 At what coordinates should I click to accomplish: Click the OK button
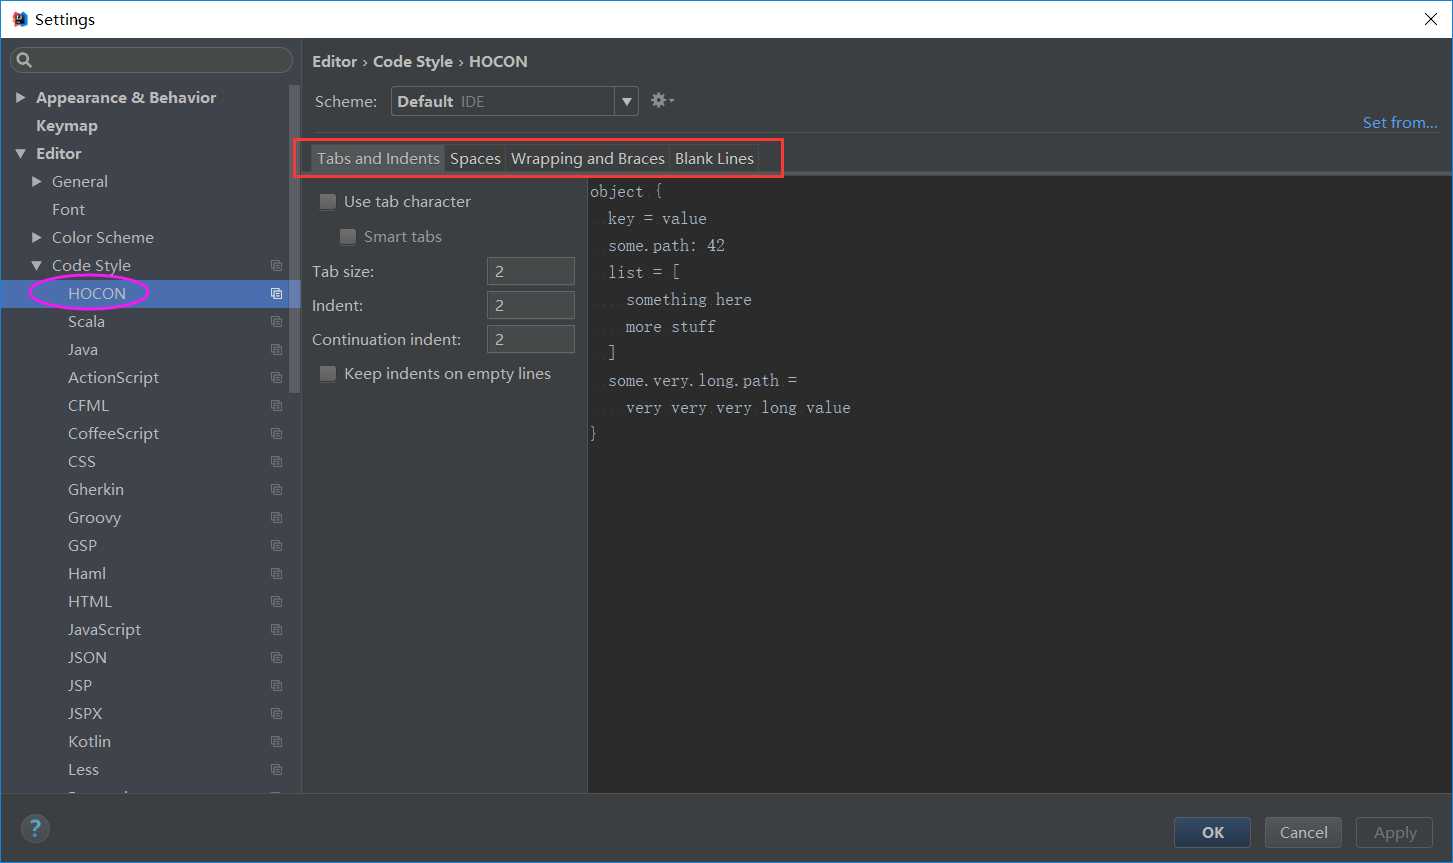tap(1213, 832)
